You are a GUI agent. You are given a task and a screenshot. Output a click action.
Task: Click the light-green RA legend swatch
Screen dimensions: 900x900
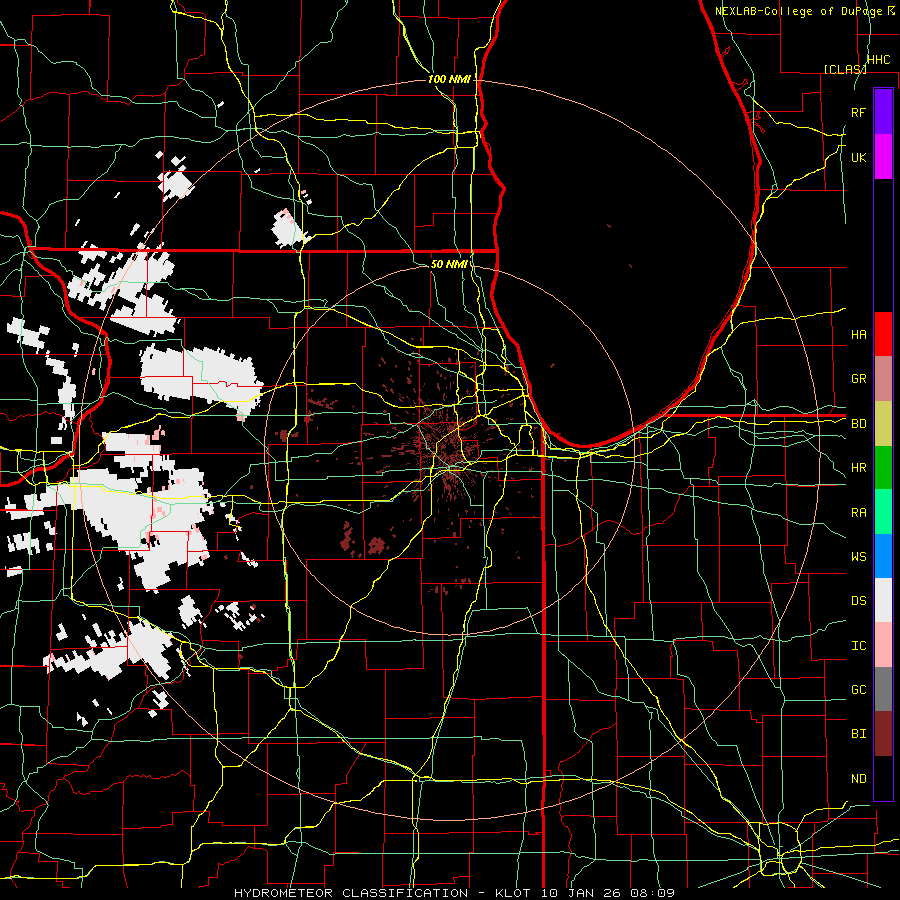(883, 511)
